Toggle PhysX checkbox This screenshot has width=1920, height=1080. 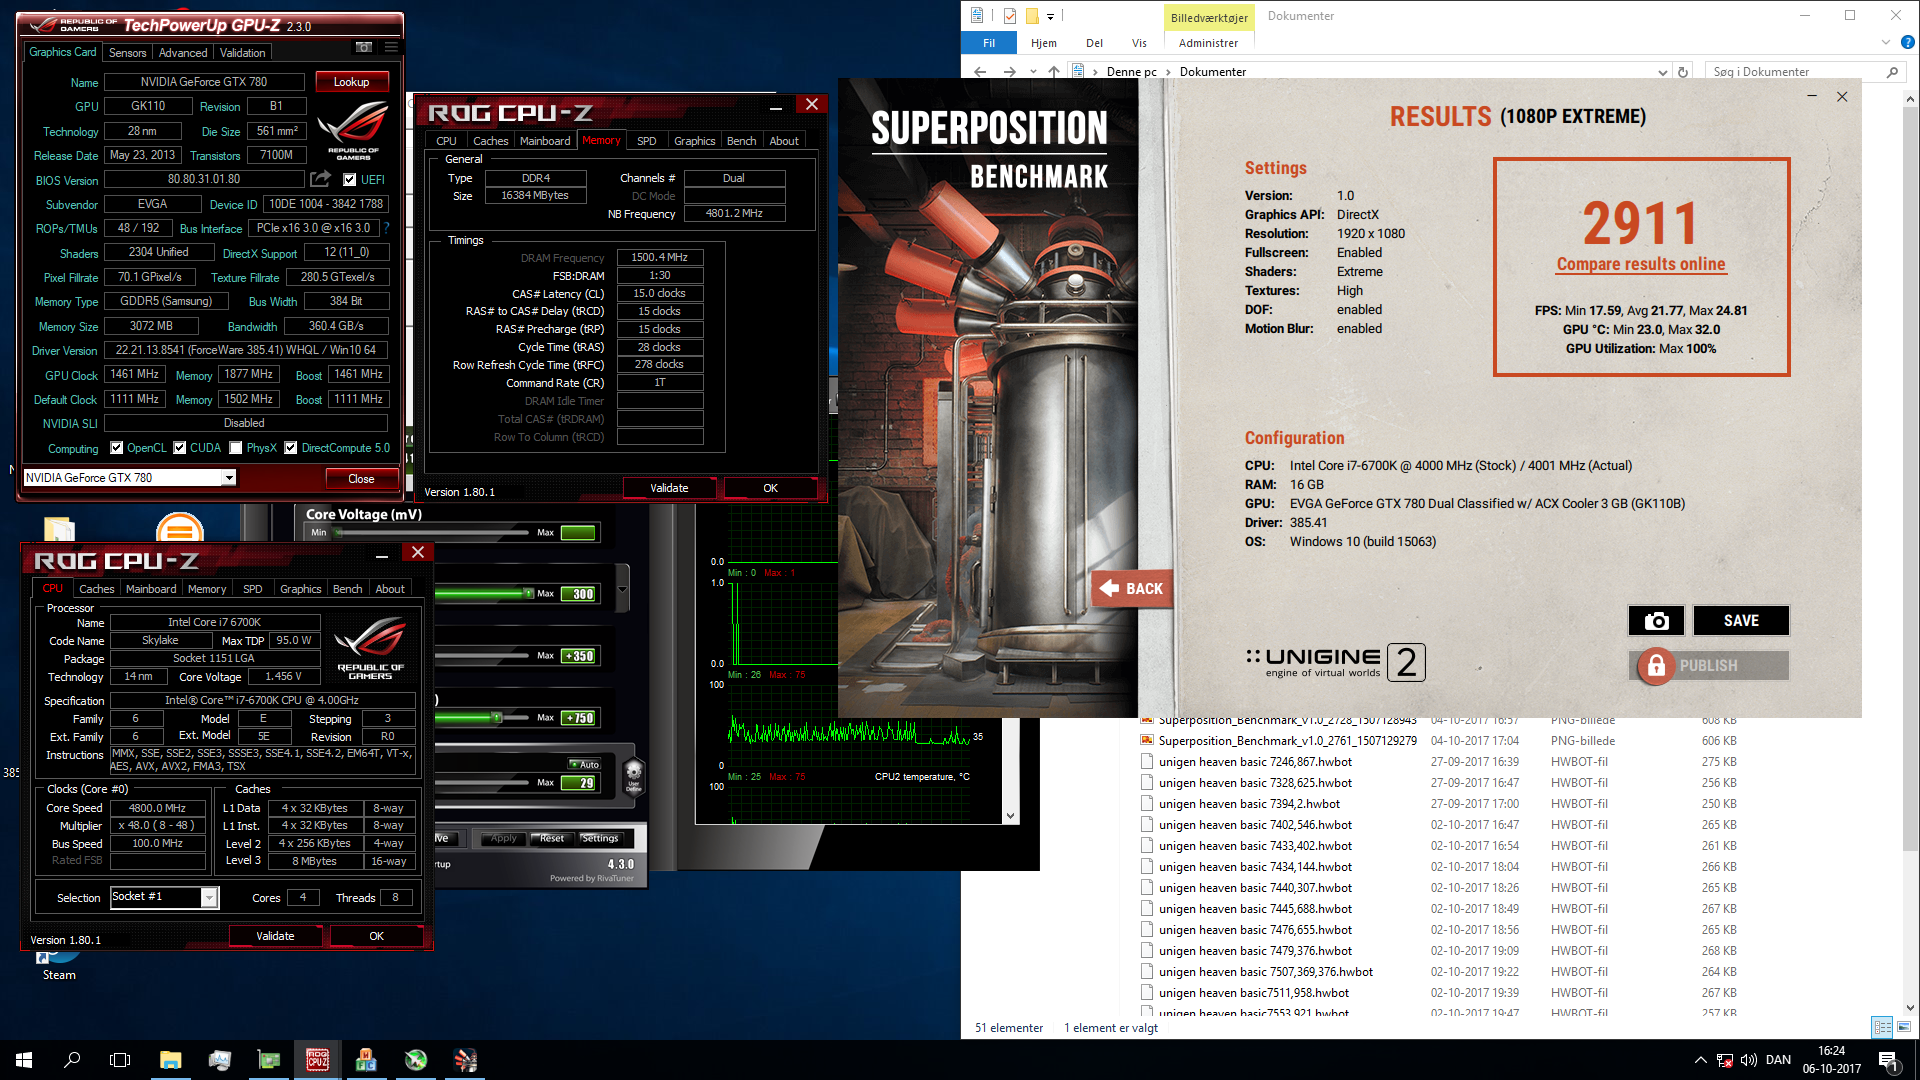[236, 448]
